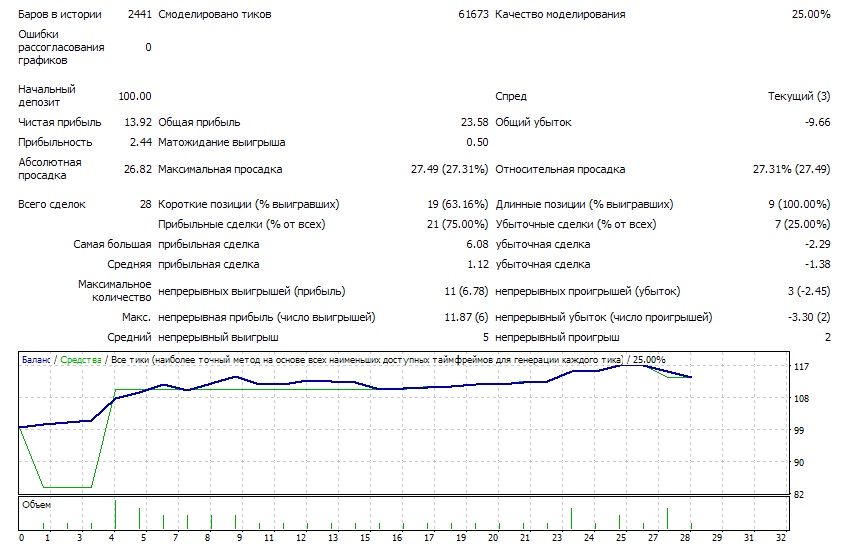Click average consecutive wins value 5
The image size is (844, 547).
click(x=486, y=338)
